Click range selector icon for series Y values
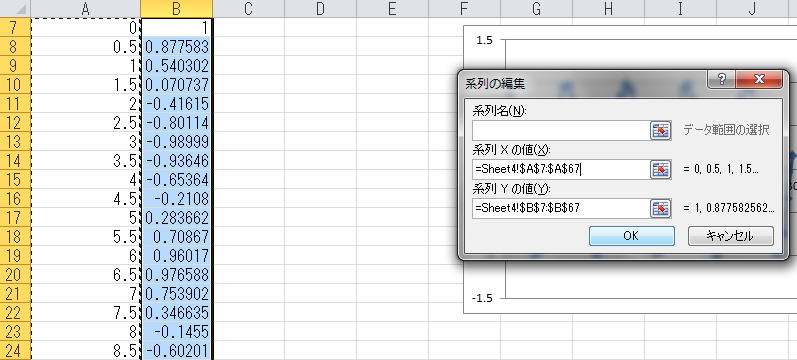 tap(661, 207)
